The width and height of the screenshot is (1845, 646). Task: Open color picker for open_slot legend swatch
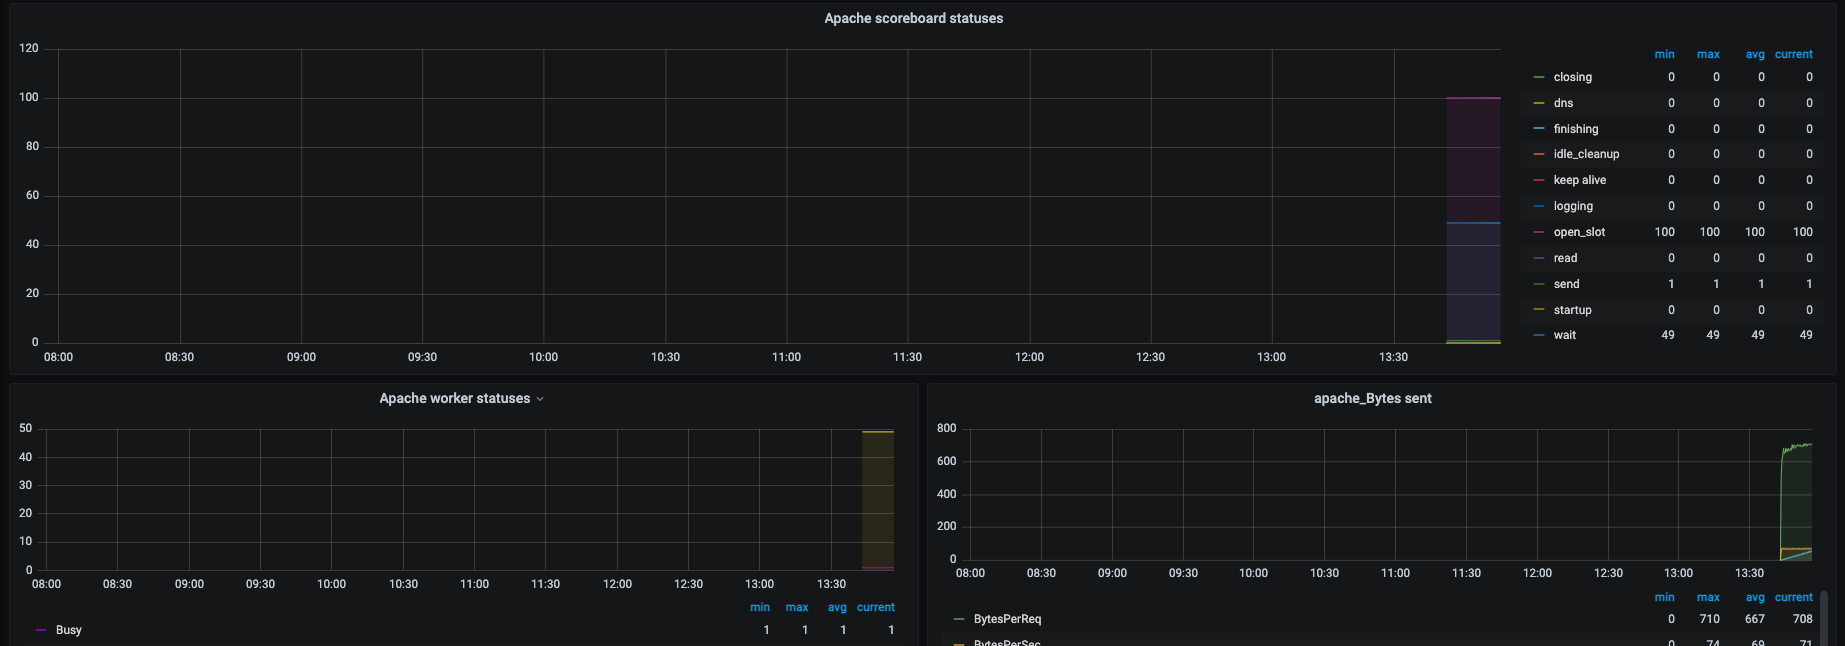tap(1539, 232)
